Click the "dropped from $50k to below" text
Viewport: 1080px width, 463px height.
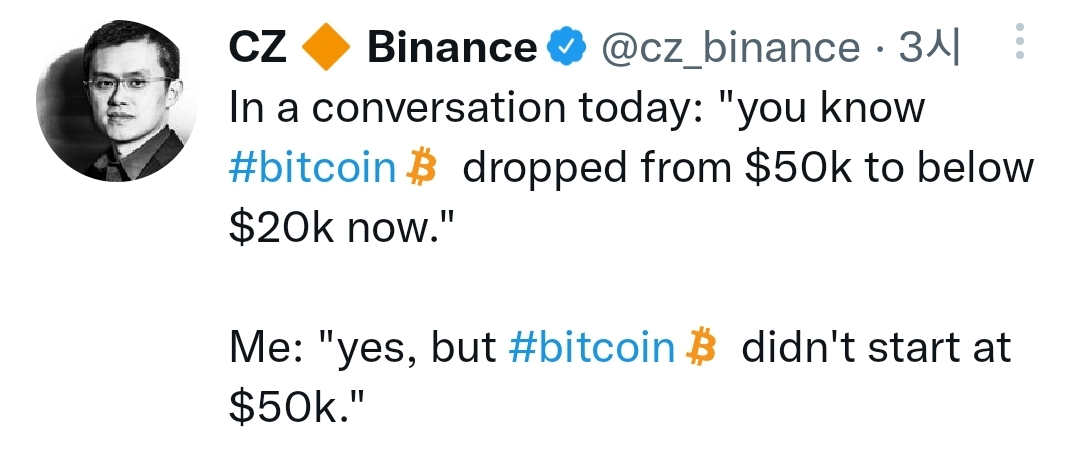(x=748, y=168)
